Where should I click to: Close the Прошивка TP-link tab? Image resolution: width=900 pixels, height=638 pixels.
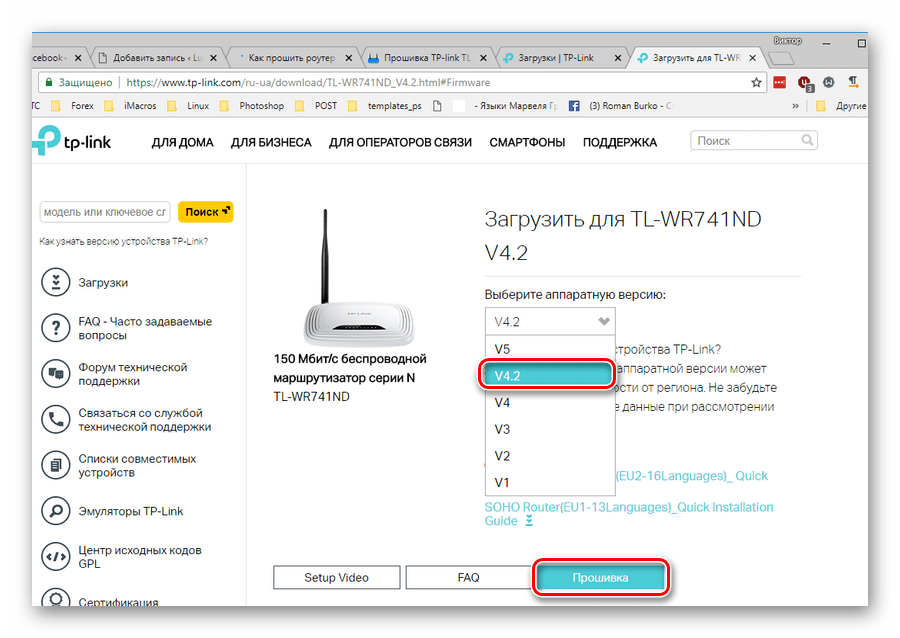[483, 58]
